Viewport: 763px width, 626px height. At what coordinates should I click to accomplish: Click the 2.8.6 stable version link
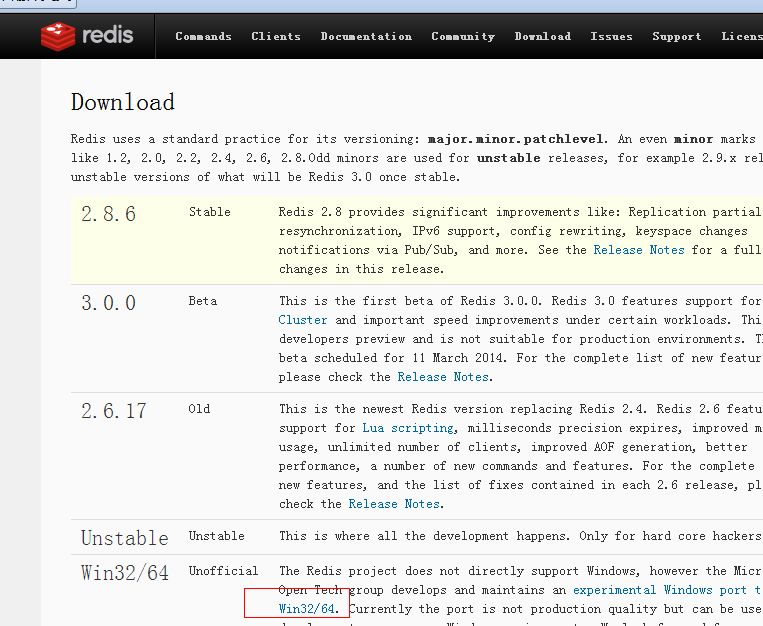108,215
